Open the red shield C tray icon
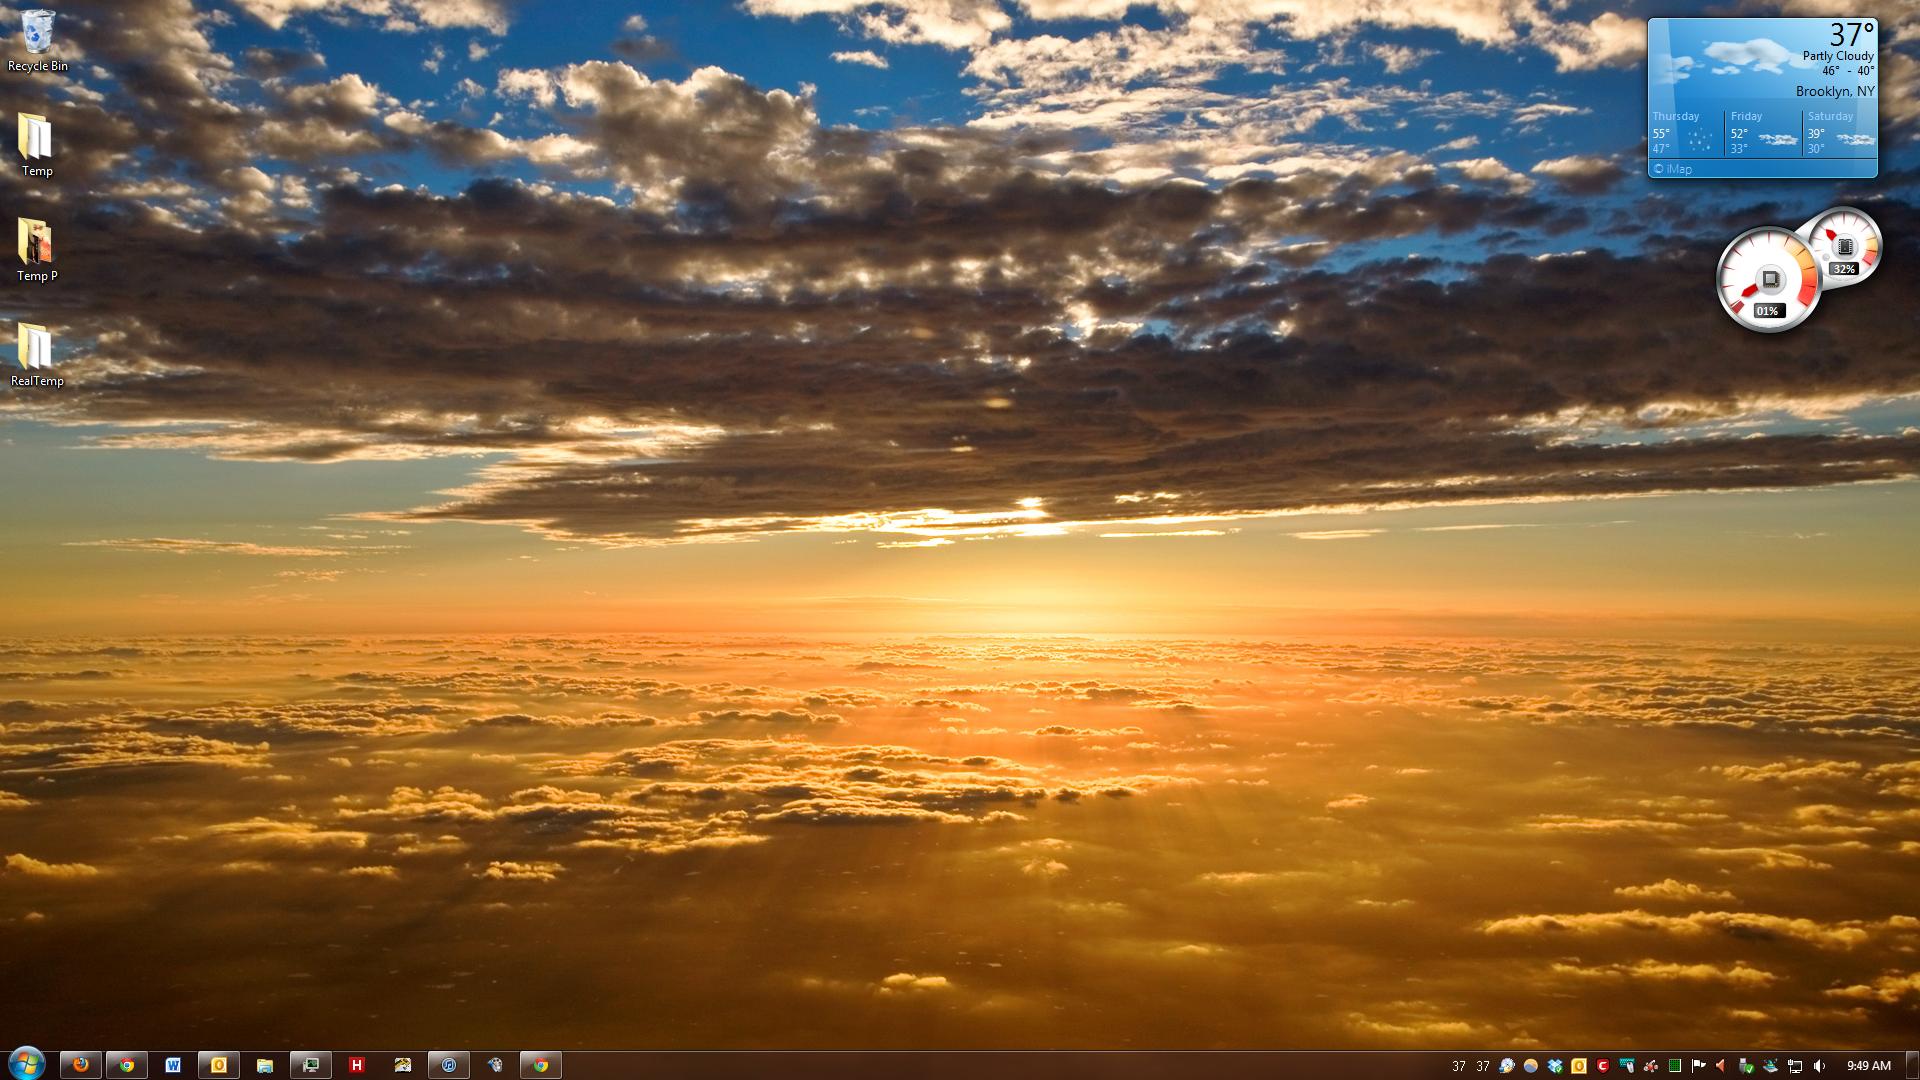Viewport: 1920px width, 1080px height. click(1603, 1066)
